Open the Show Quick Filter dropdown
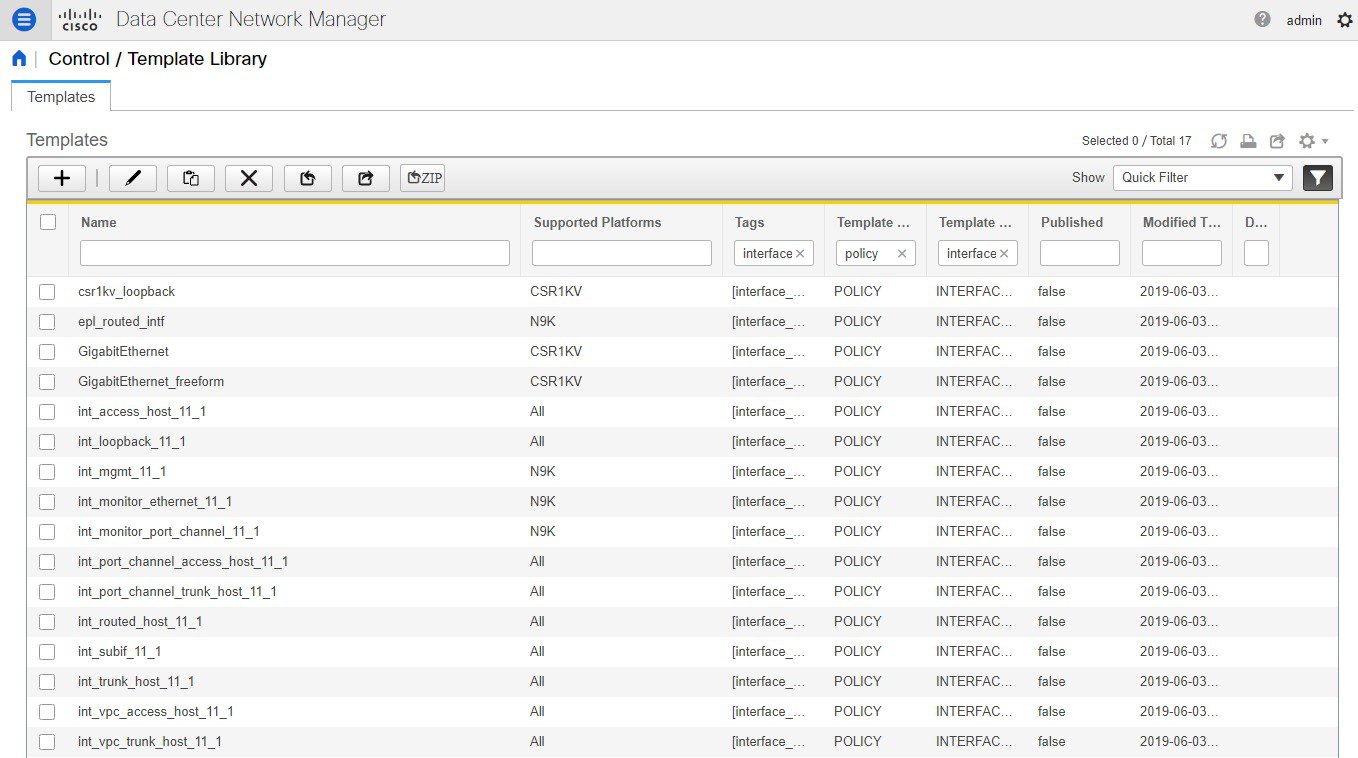Viewport: 1358px width, 758px height. click(x=1202, y=177)
